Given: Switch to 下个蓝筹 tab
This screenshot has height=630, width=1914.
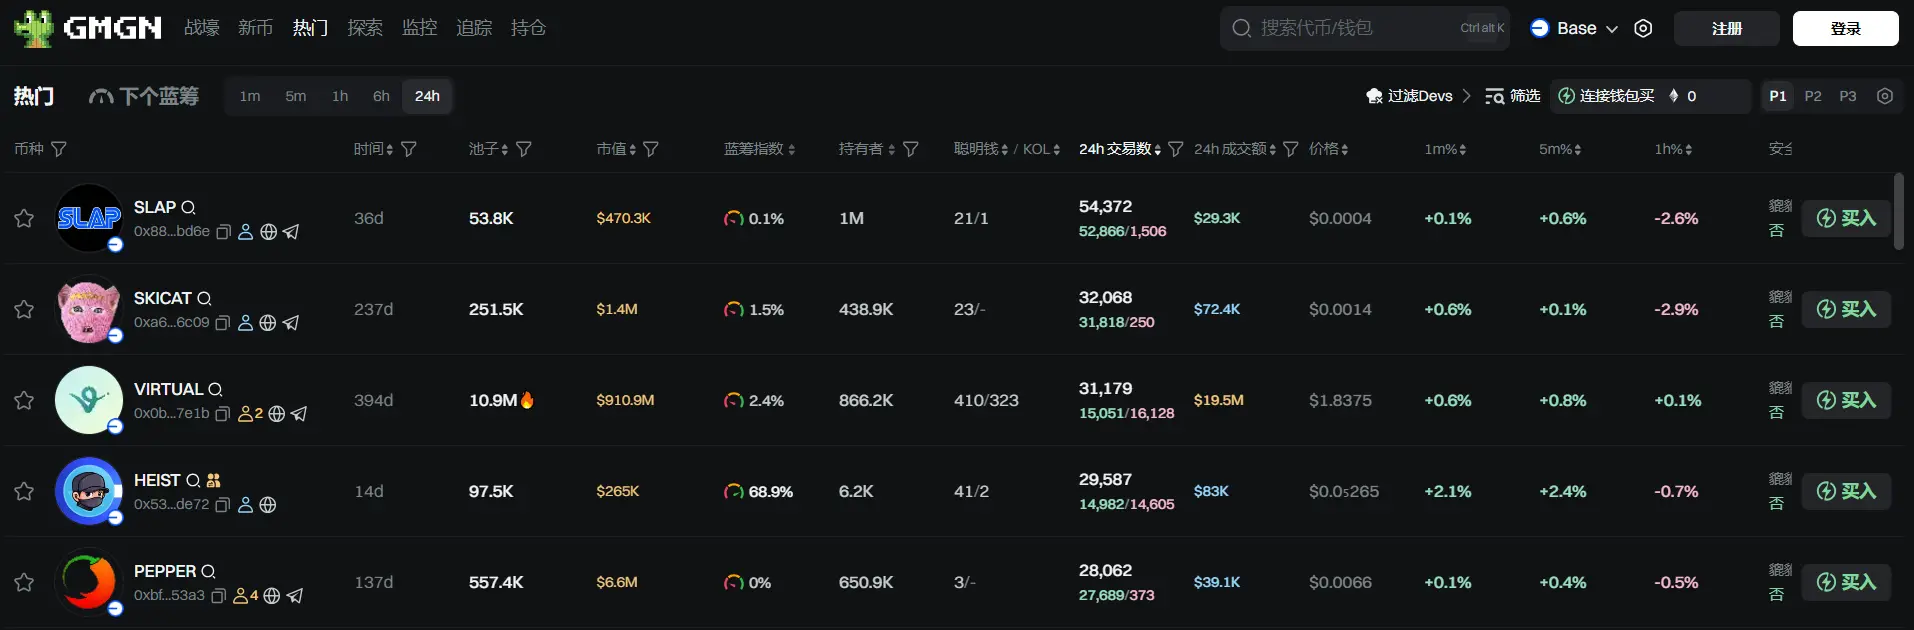Looking at the screenshot, I should [x=144, y=96].
